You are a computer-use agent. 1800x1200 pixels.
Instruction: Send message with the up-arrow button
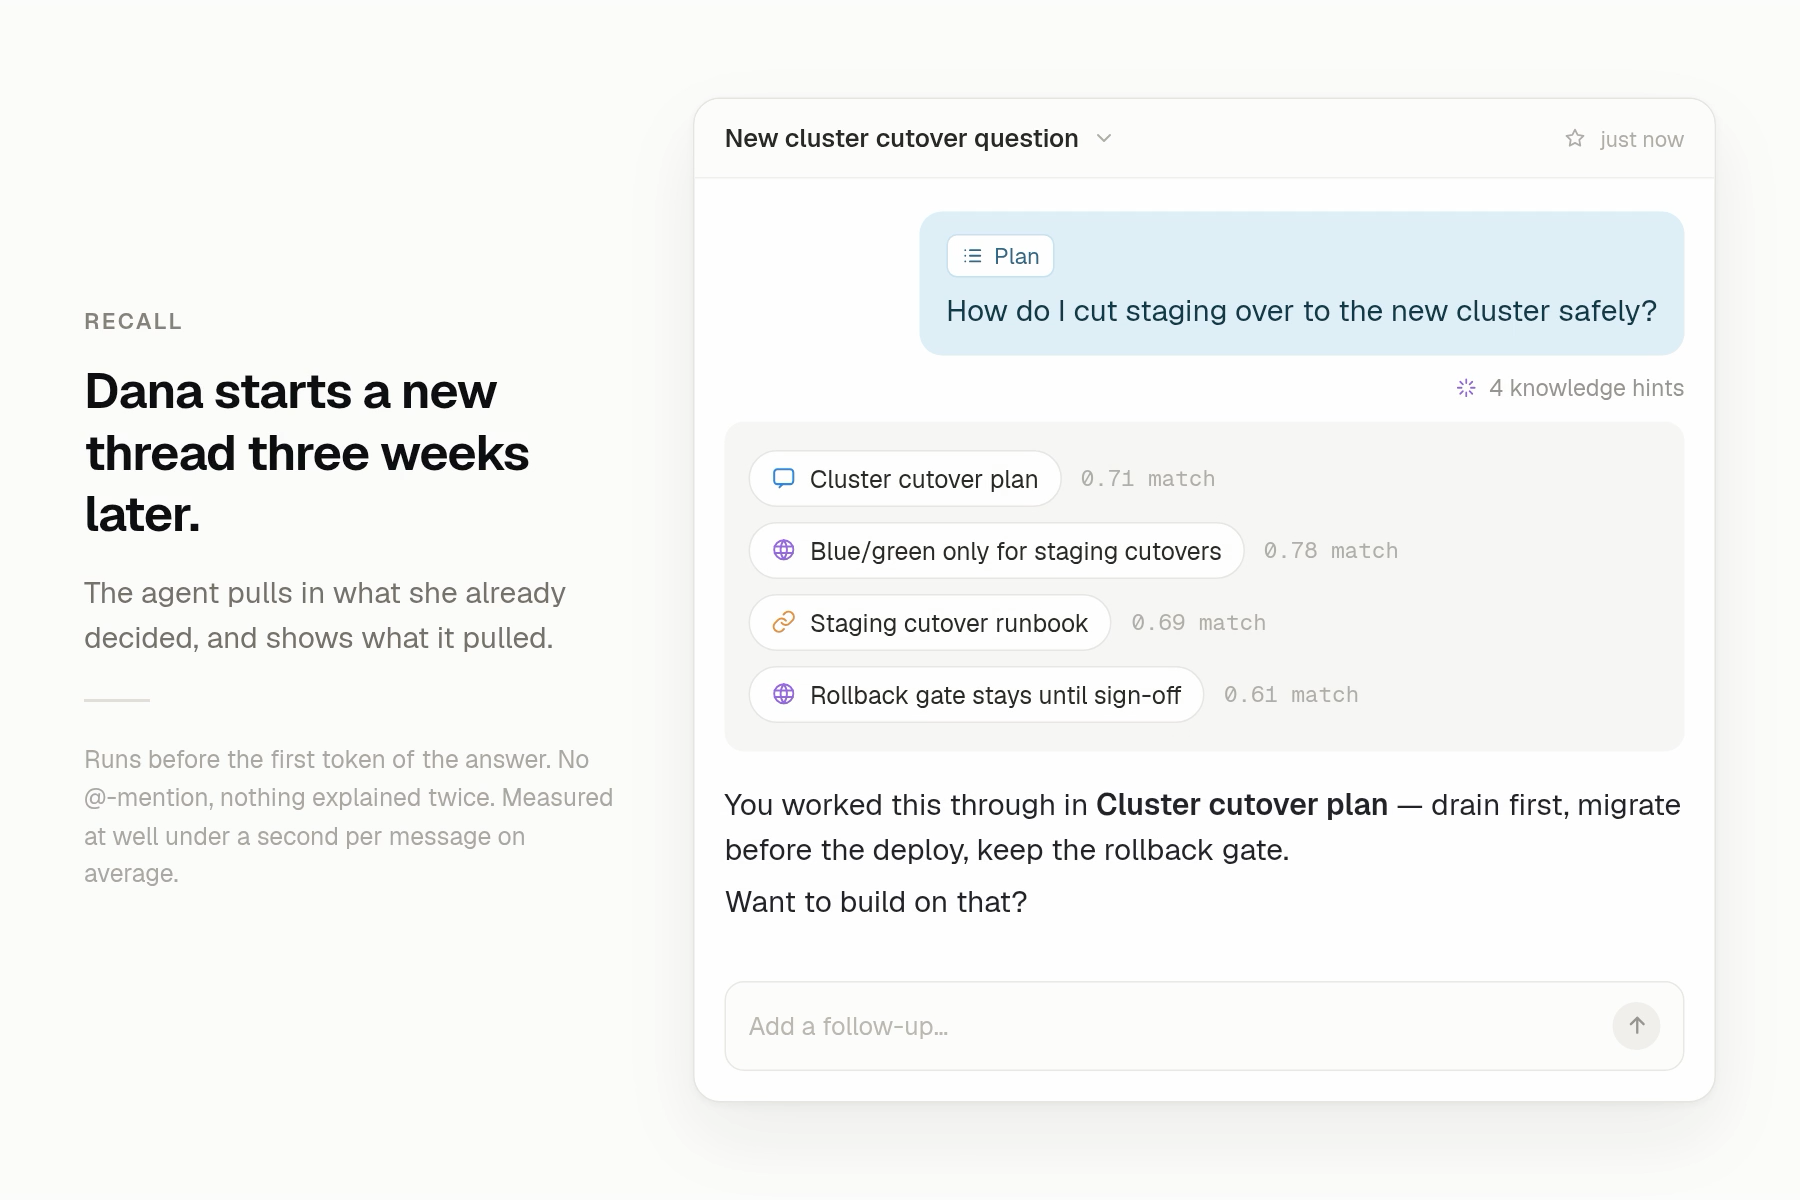point(1636,1026)
